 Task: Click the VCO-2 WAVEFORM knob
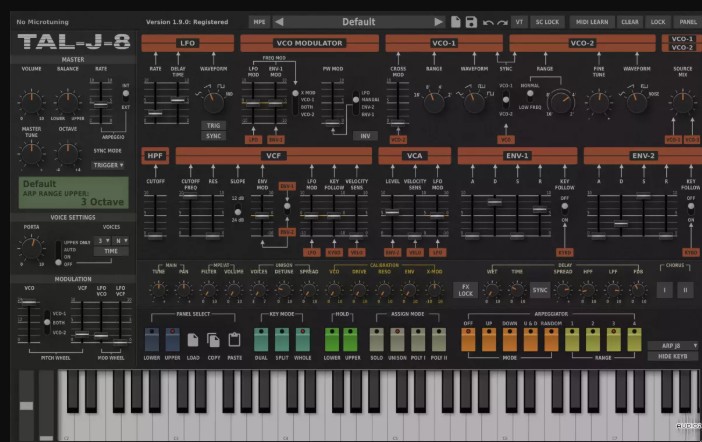tap(637, 103)
